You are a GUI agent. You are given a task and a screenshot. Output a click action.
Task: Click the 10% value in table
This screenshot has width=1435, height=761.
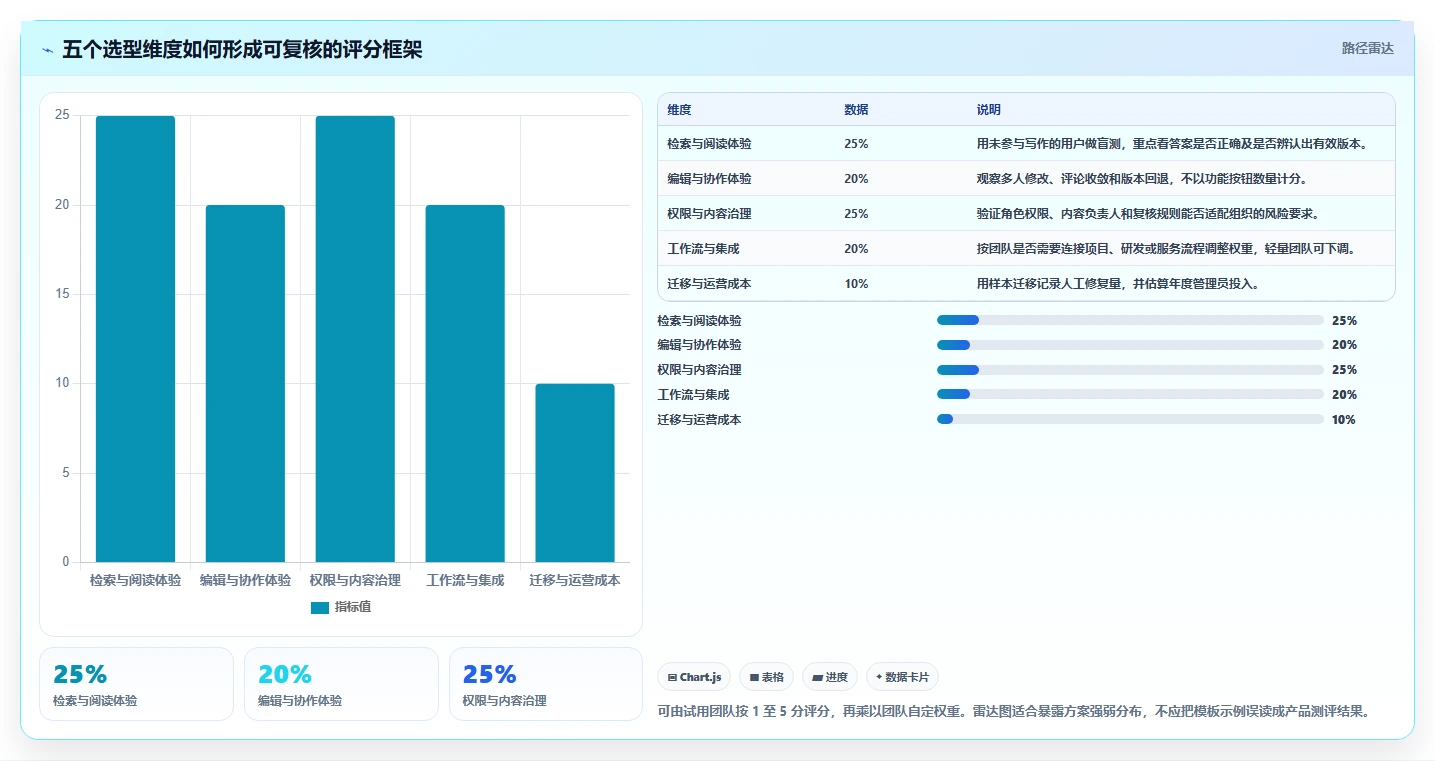[x=856, y=284]
